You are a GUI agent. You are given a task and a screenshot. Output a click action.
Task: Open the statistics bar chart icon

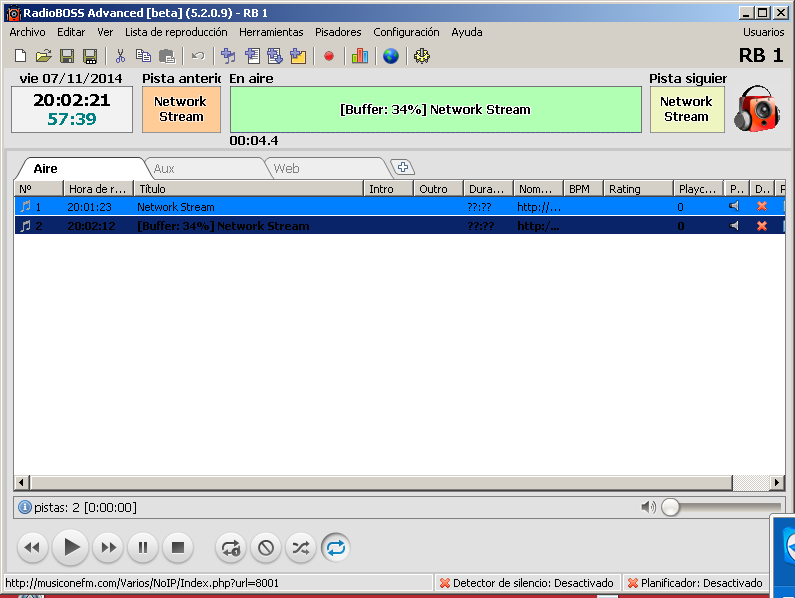point(359,56)
